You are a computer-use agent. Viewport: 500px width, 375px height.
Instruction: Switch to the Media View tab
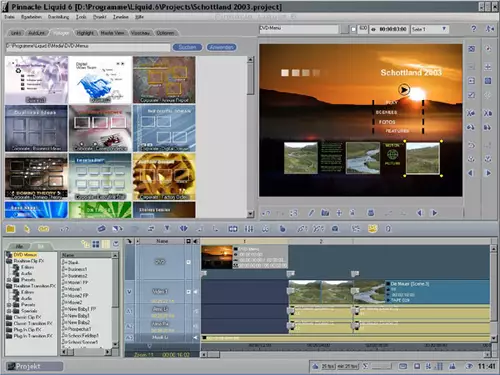[x=112, y=33]
